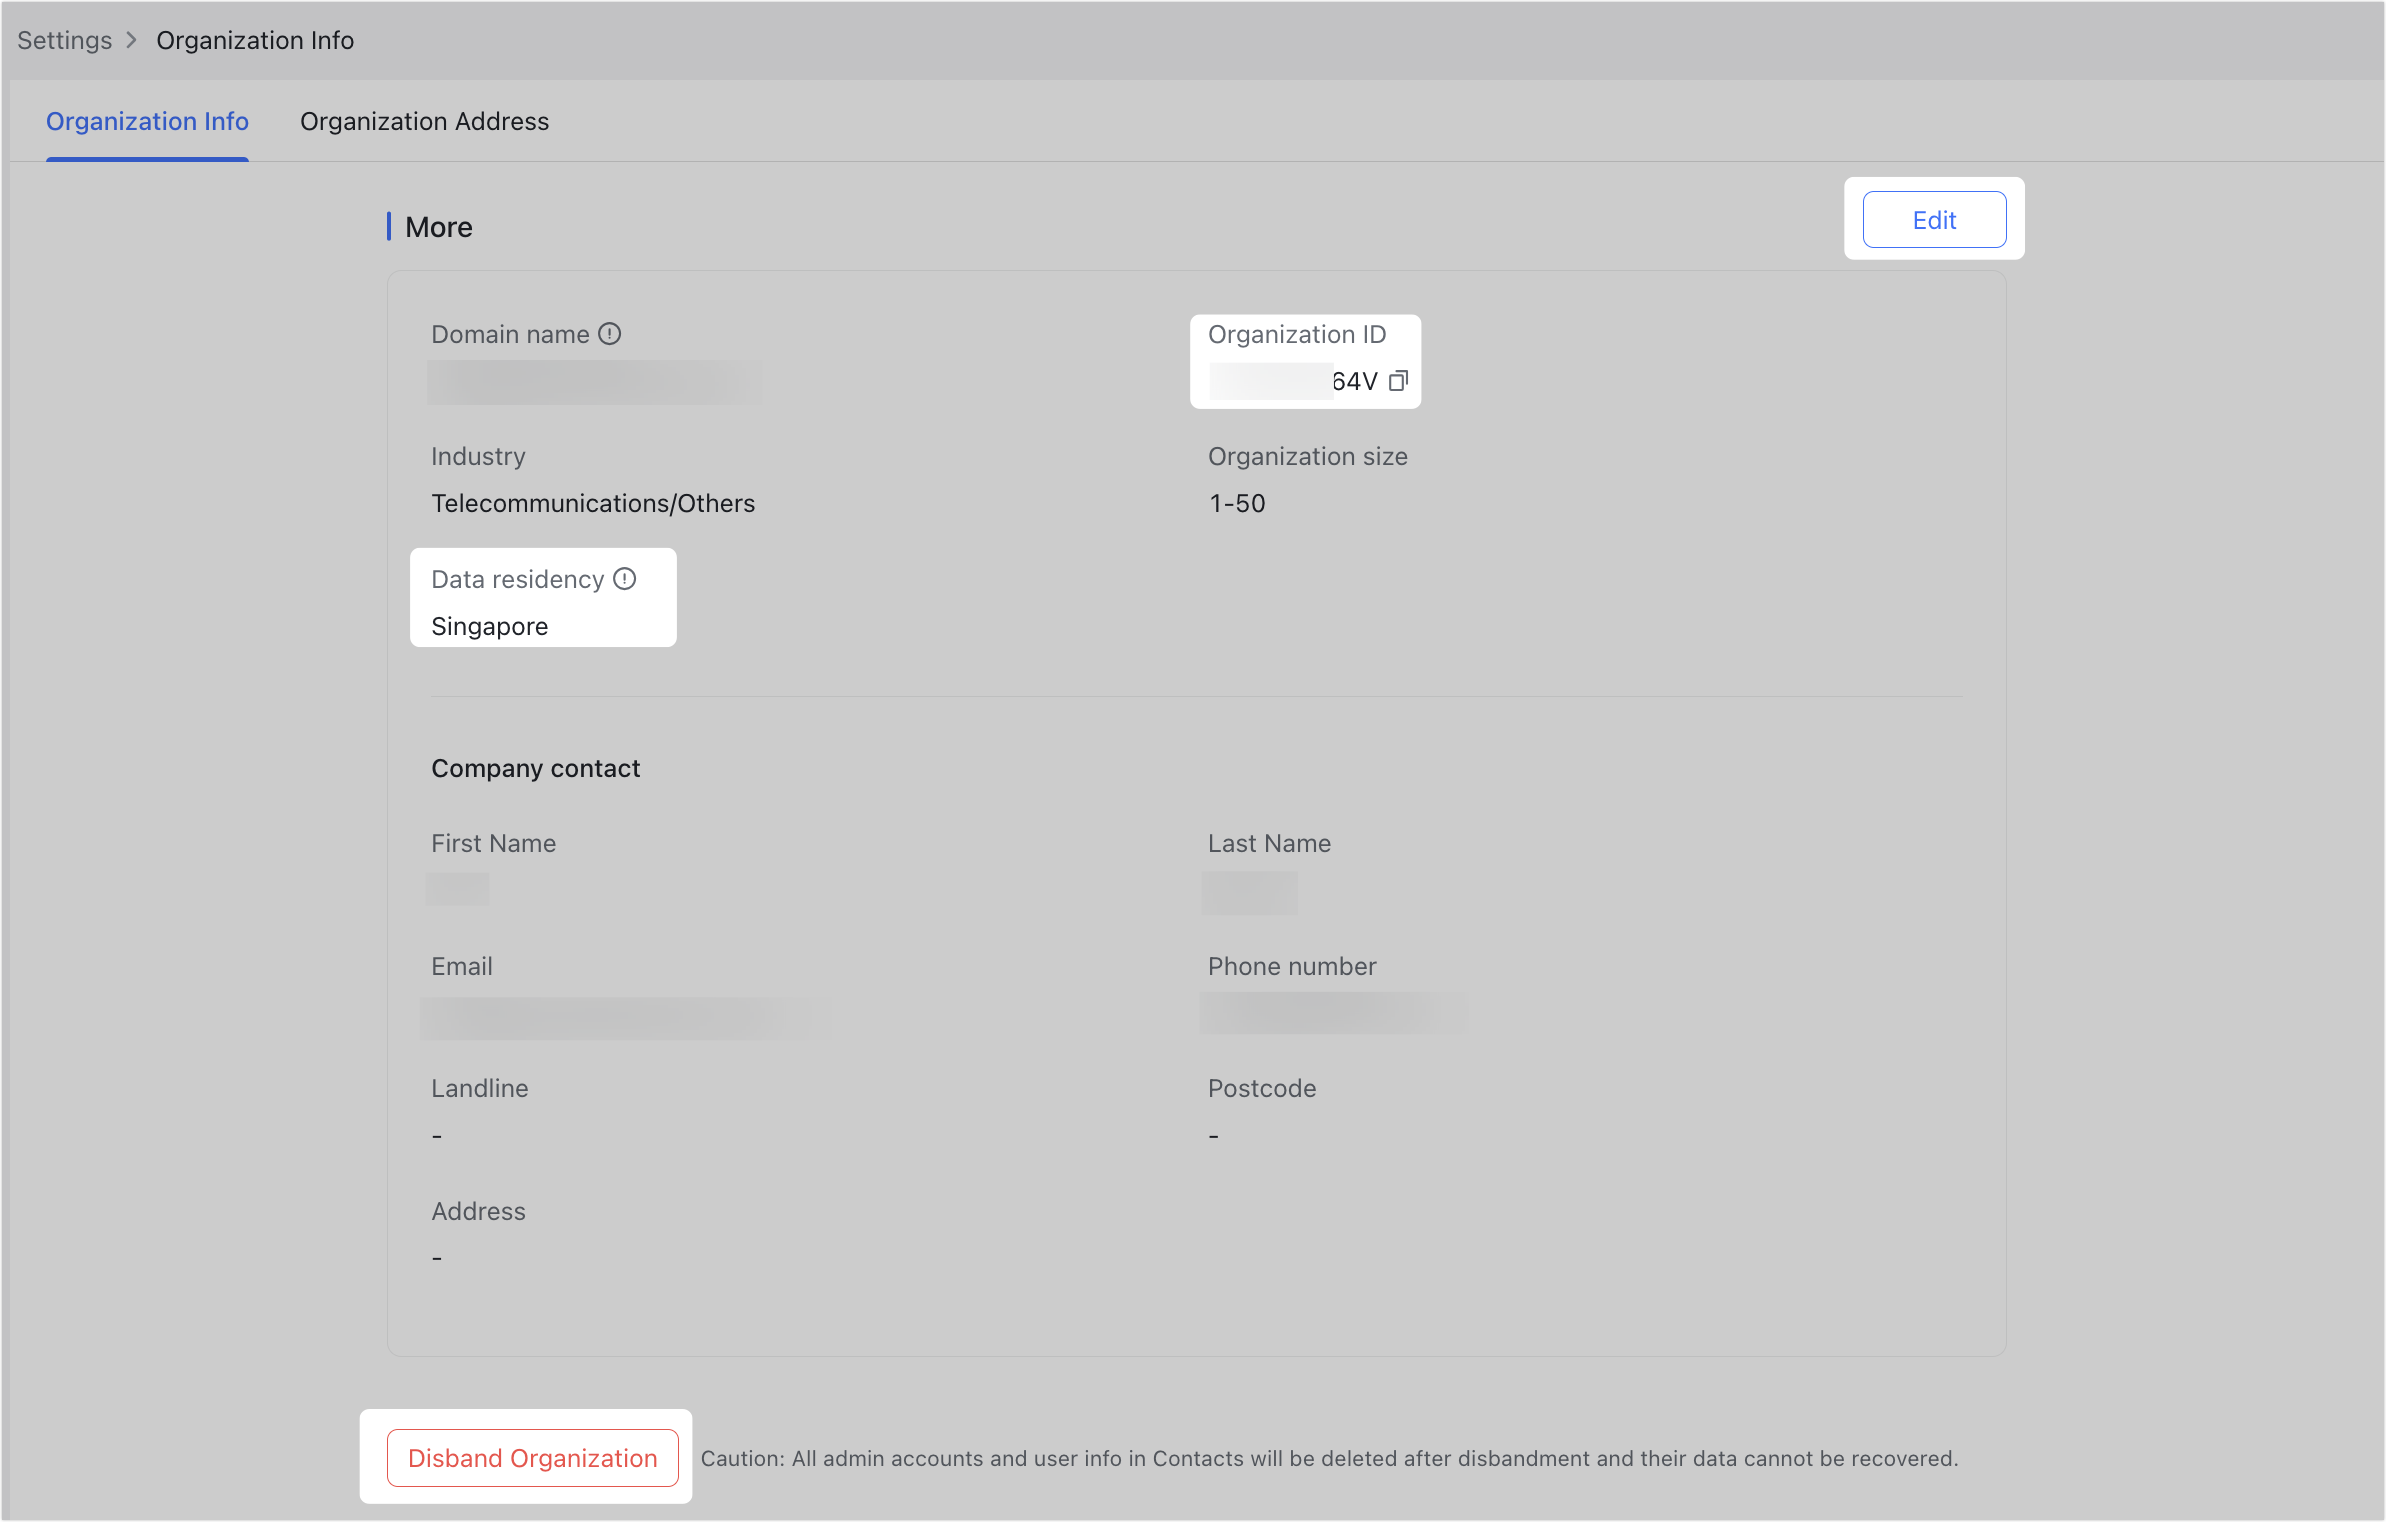Click the Organization size value 1-50
Viewport: 2386px width, 1522px height.
1237,503
